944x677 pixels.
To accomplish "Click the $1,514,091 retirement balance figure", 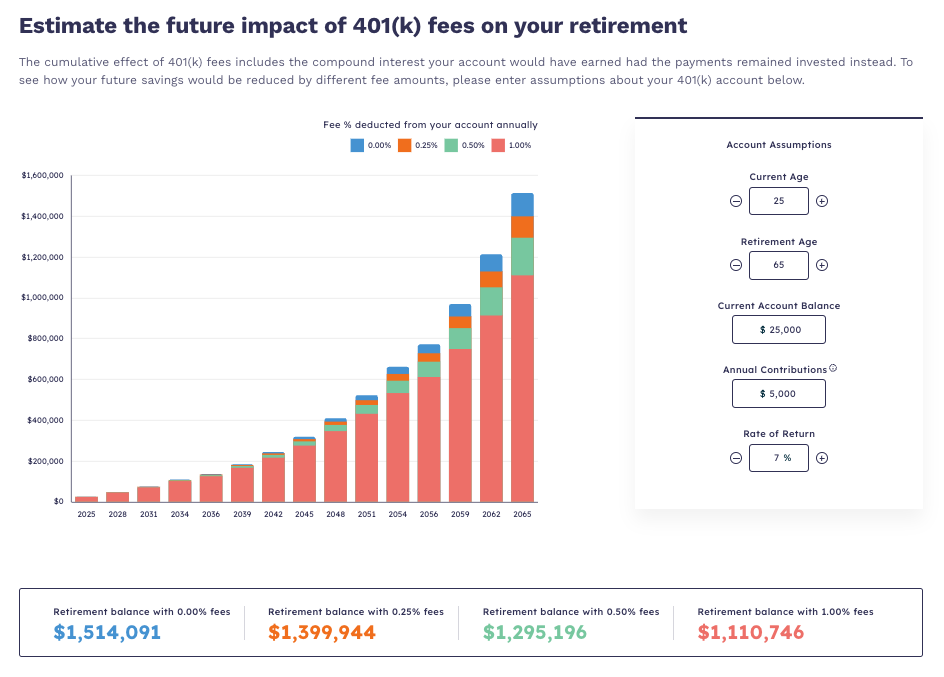I will (107, 632).
